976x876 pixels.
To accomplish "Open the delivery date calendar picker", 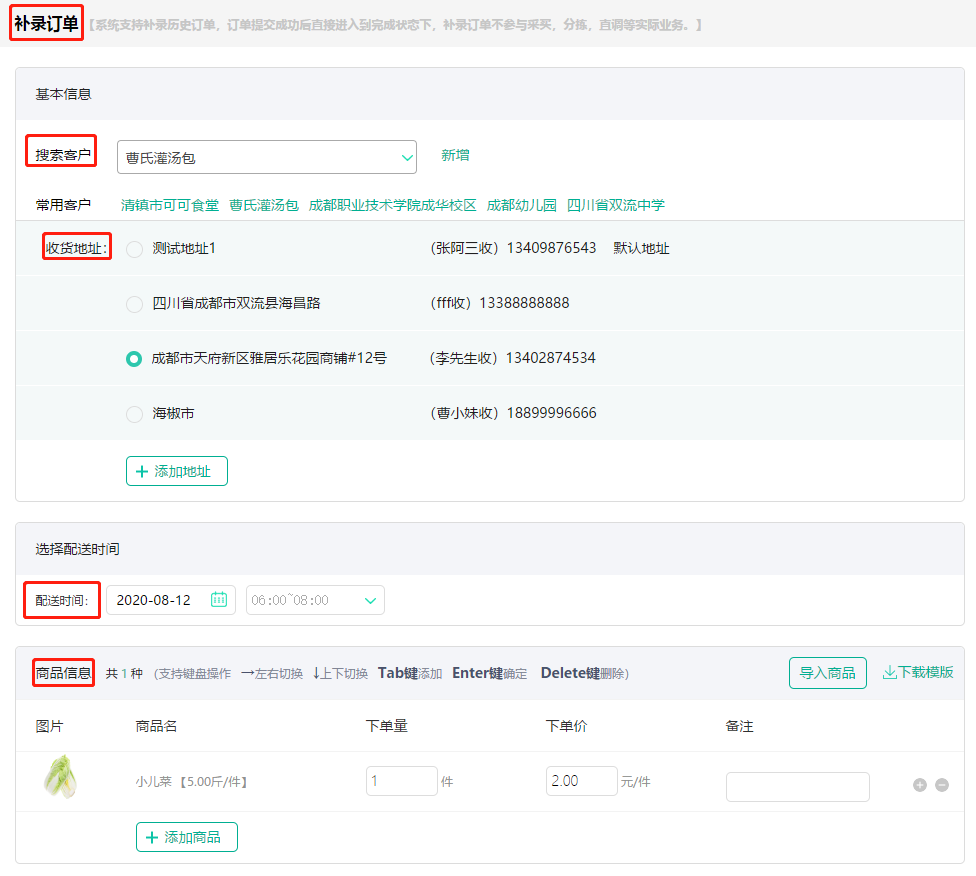I will click(x=220, y=600).
